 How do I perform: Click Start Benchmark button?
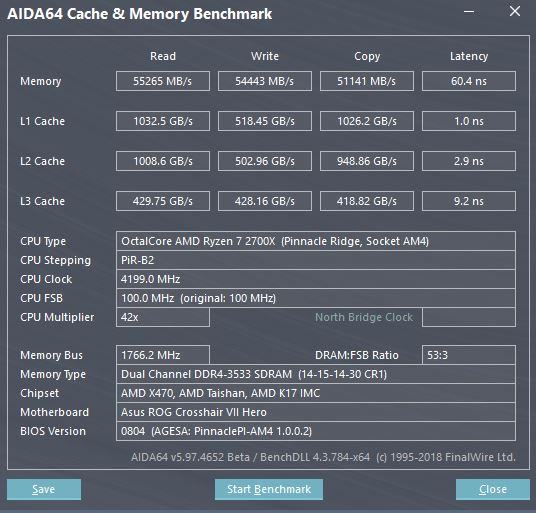(x=269, y=489)
